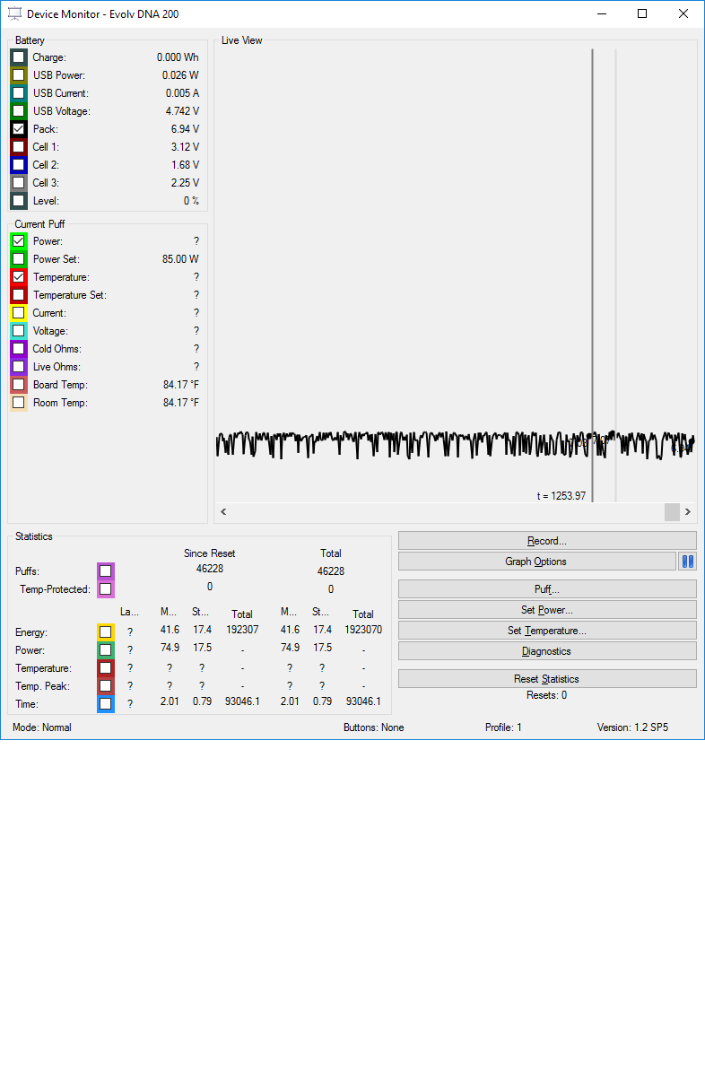Click the Live View scrollbar thumb

coord(672,512)
